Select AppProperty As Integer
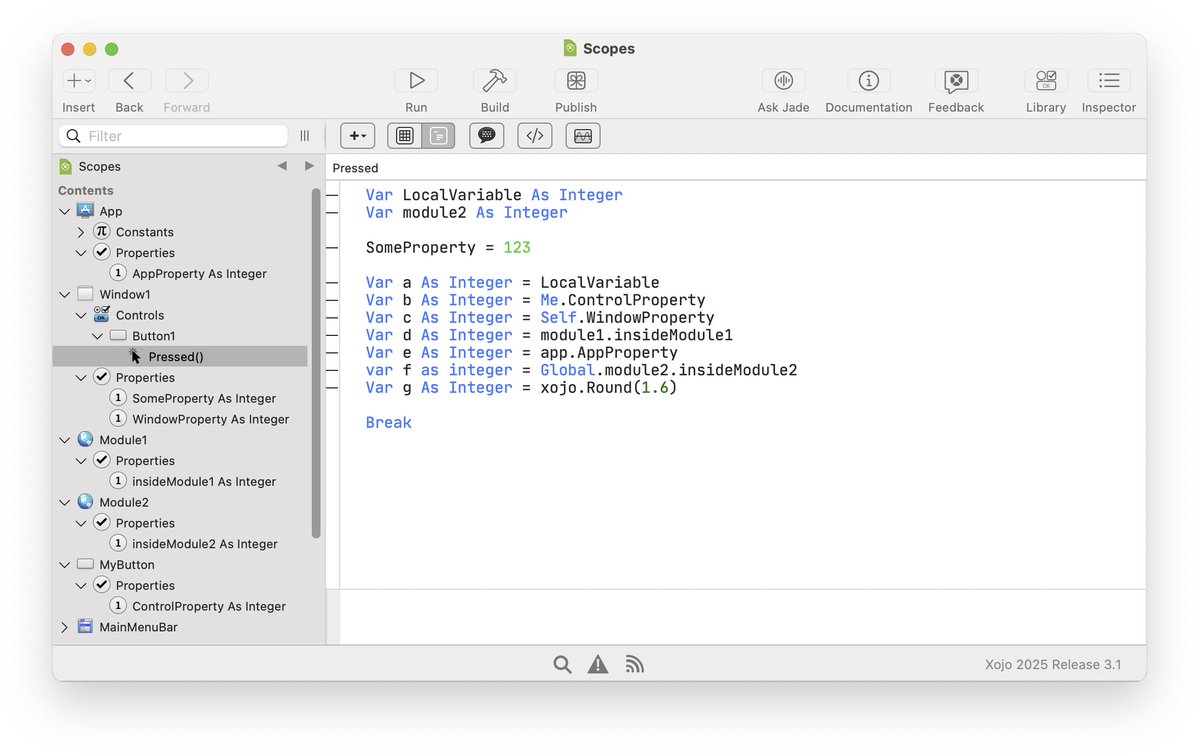 [x=199, y=273]
